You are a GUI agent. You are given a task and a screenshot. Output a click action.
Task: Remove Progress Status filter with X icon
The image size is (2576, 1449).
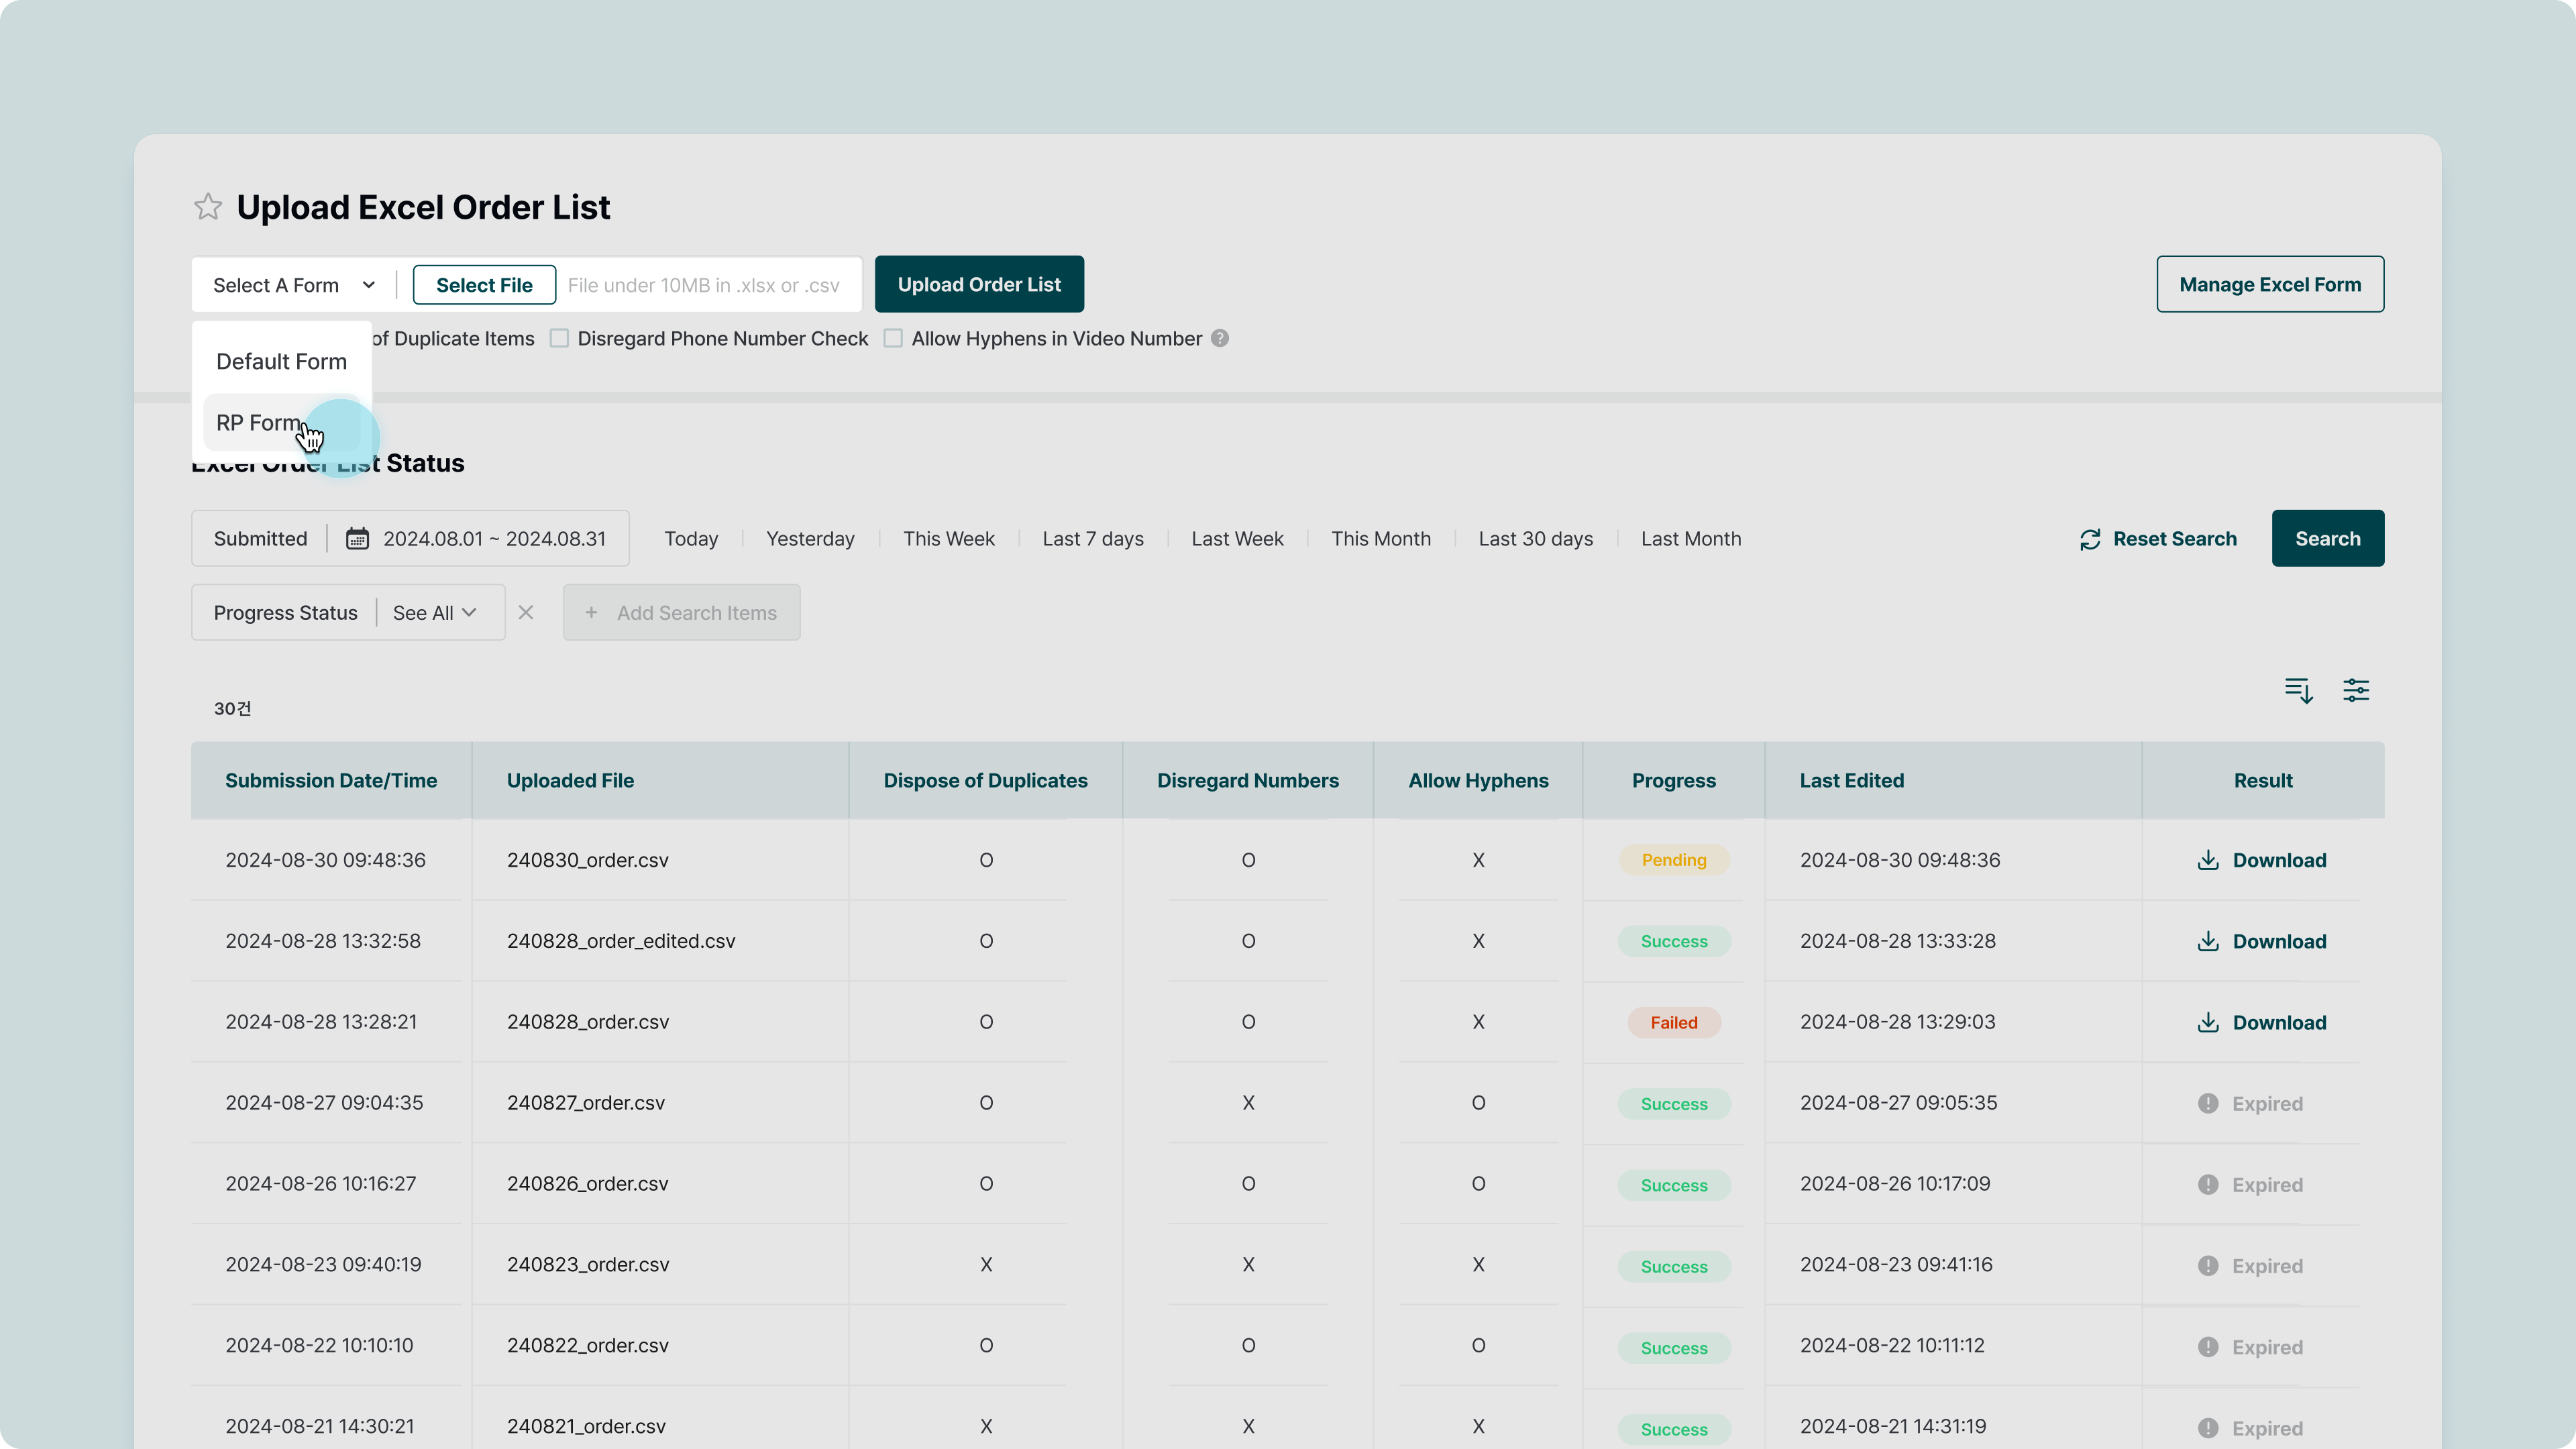click(526, 612)
